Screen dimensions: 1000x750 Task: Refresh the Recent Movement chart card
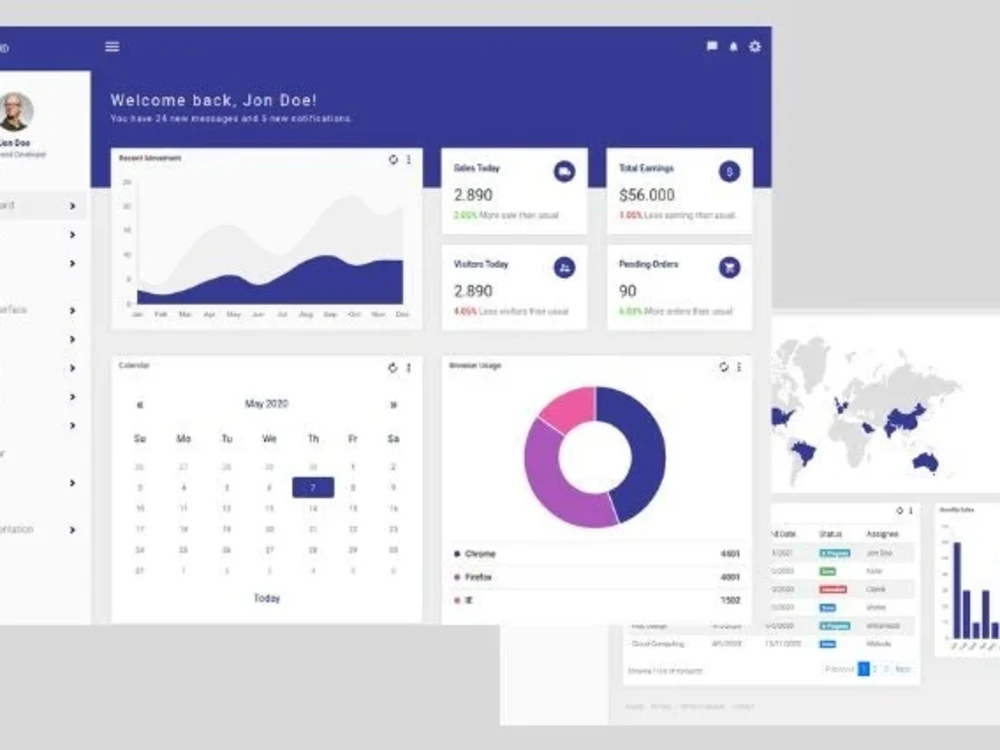click(393, 159)
